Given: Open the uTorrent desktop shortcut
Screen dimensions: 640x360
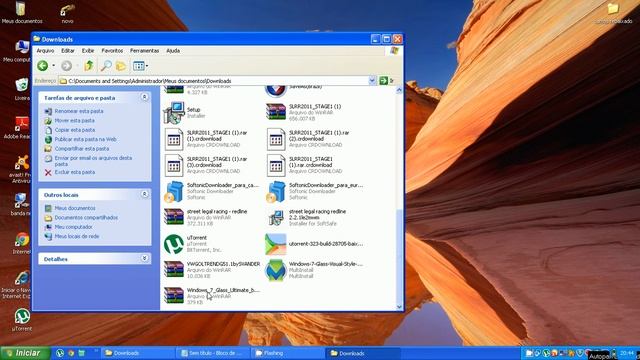Looking at the screenshot, I should coord(22,320).
